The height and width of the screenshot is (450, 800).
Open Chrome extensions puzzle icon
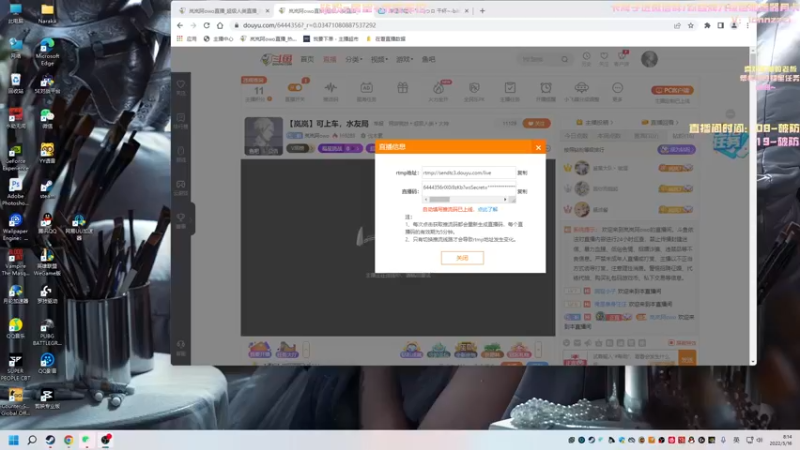click(707, 25)
